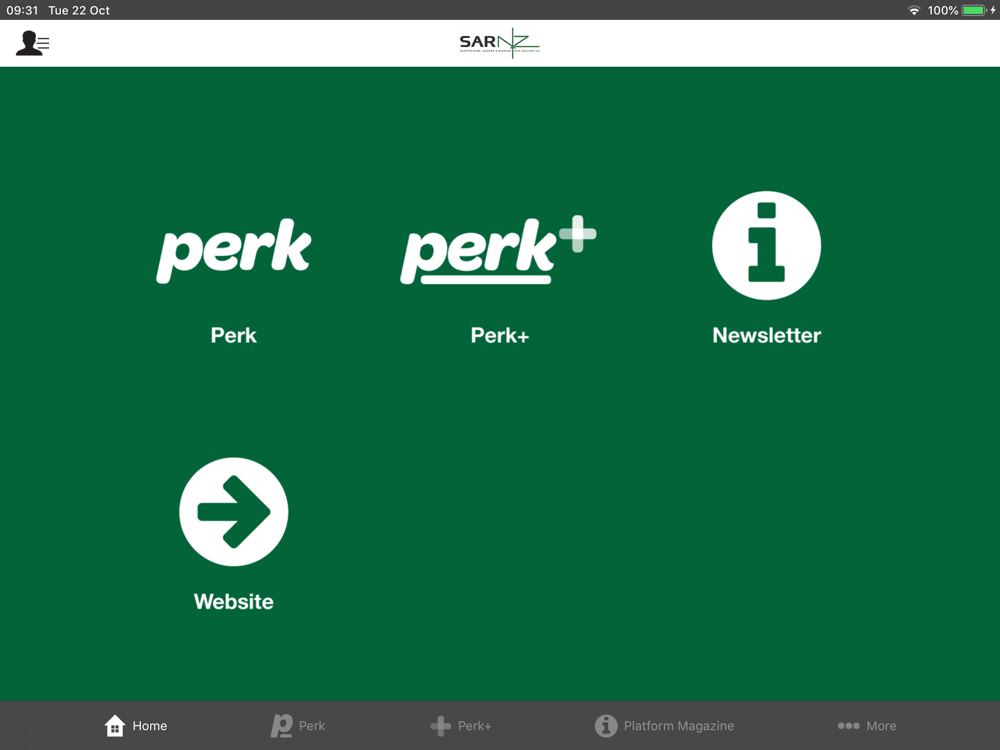
Task: Check the battery indicator in status bar
Action: point(975,10)
